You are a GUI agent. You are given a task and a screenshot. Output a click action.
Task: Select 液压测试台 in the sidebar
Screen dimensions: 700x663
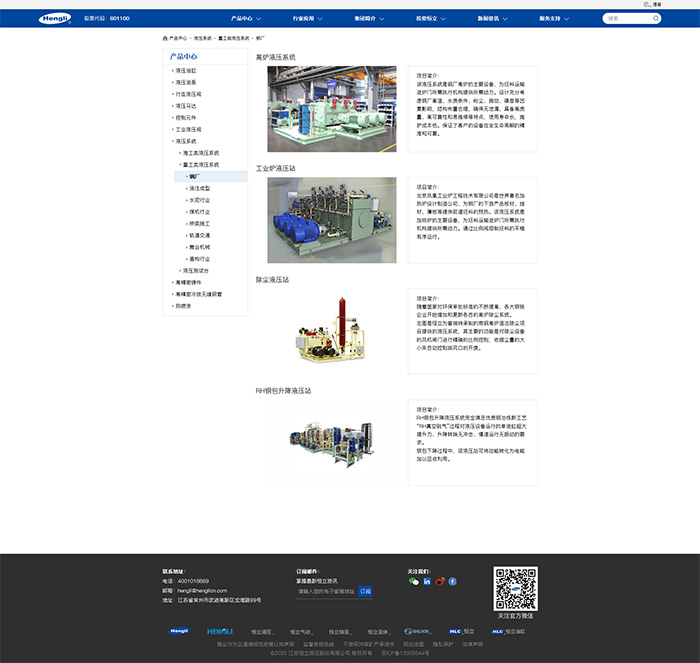click(194, 271)
